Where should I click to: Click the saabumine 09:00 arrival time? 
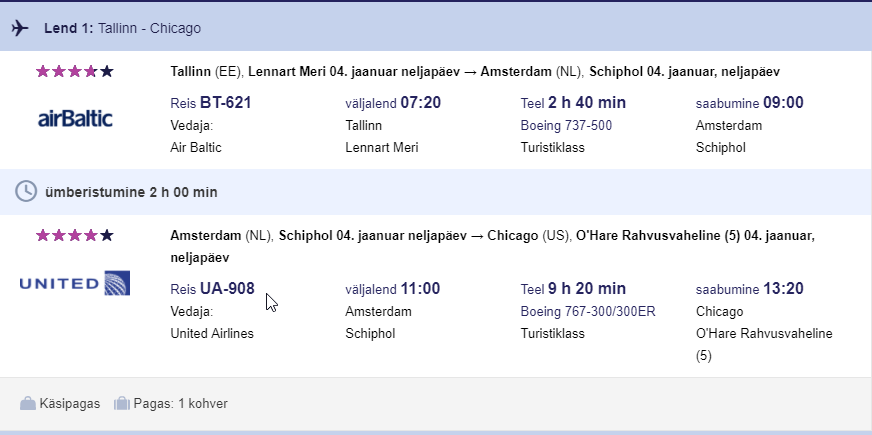pyautogui.click(x=749, y=102)
